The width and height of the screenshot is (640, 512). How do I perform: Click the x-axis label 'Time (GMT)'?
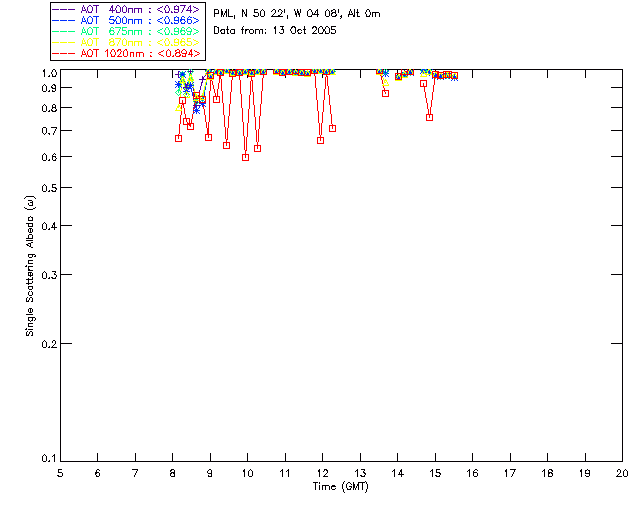click(341, 487)
